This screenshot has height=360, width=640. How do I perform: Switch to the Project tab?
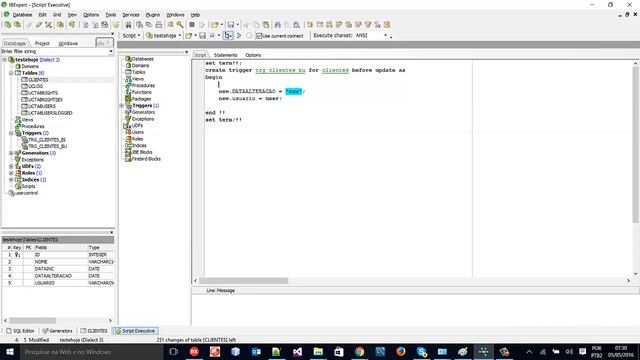pyautogui.click(x=42, y=43)
